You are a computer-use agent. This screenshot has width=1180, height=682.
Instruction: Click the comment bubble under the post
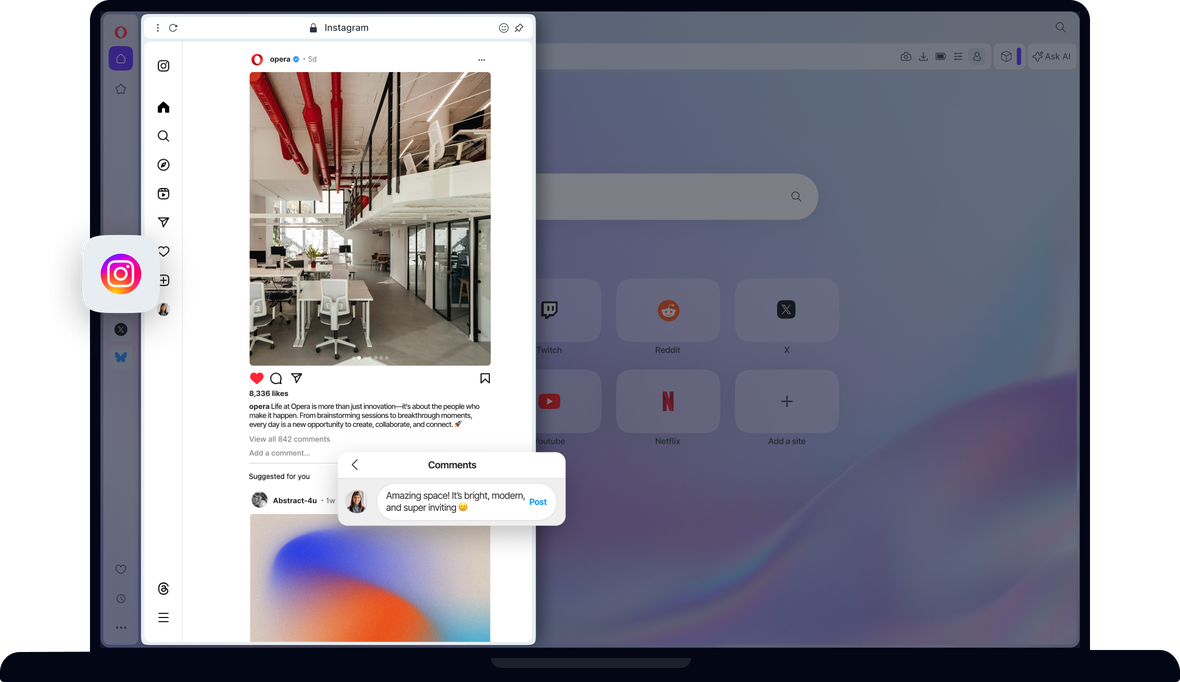pyautogui.click(x=276, y=379)
